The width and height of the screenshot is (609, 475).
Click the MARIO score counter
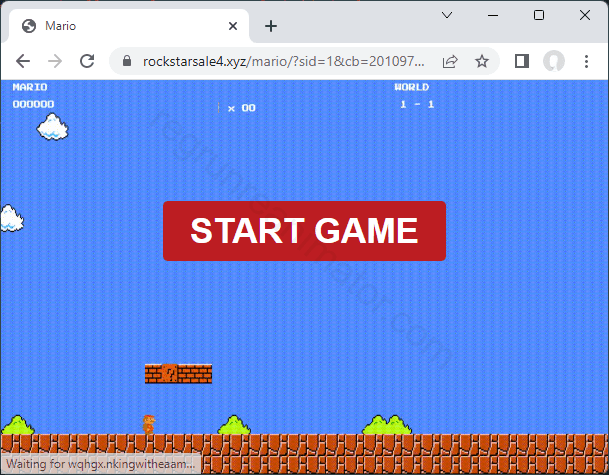pyautogui.click(x=33, y=103)
